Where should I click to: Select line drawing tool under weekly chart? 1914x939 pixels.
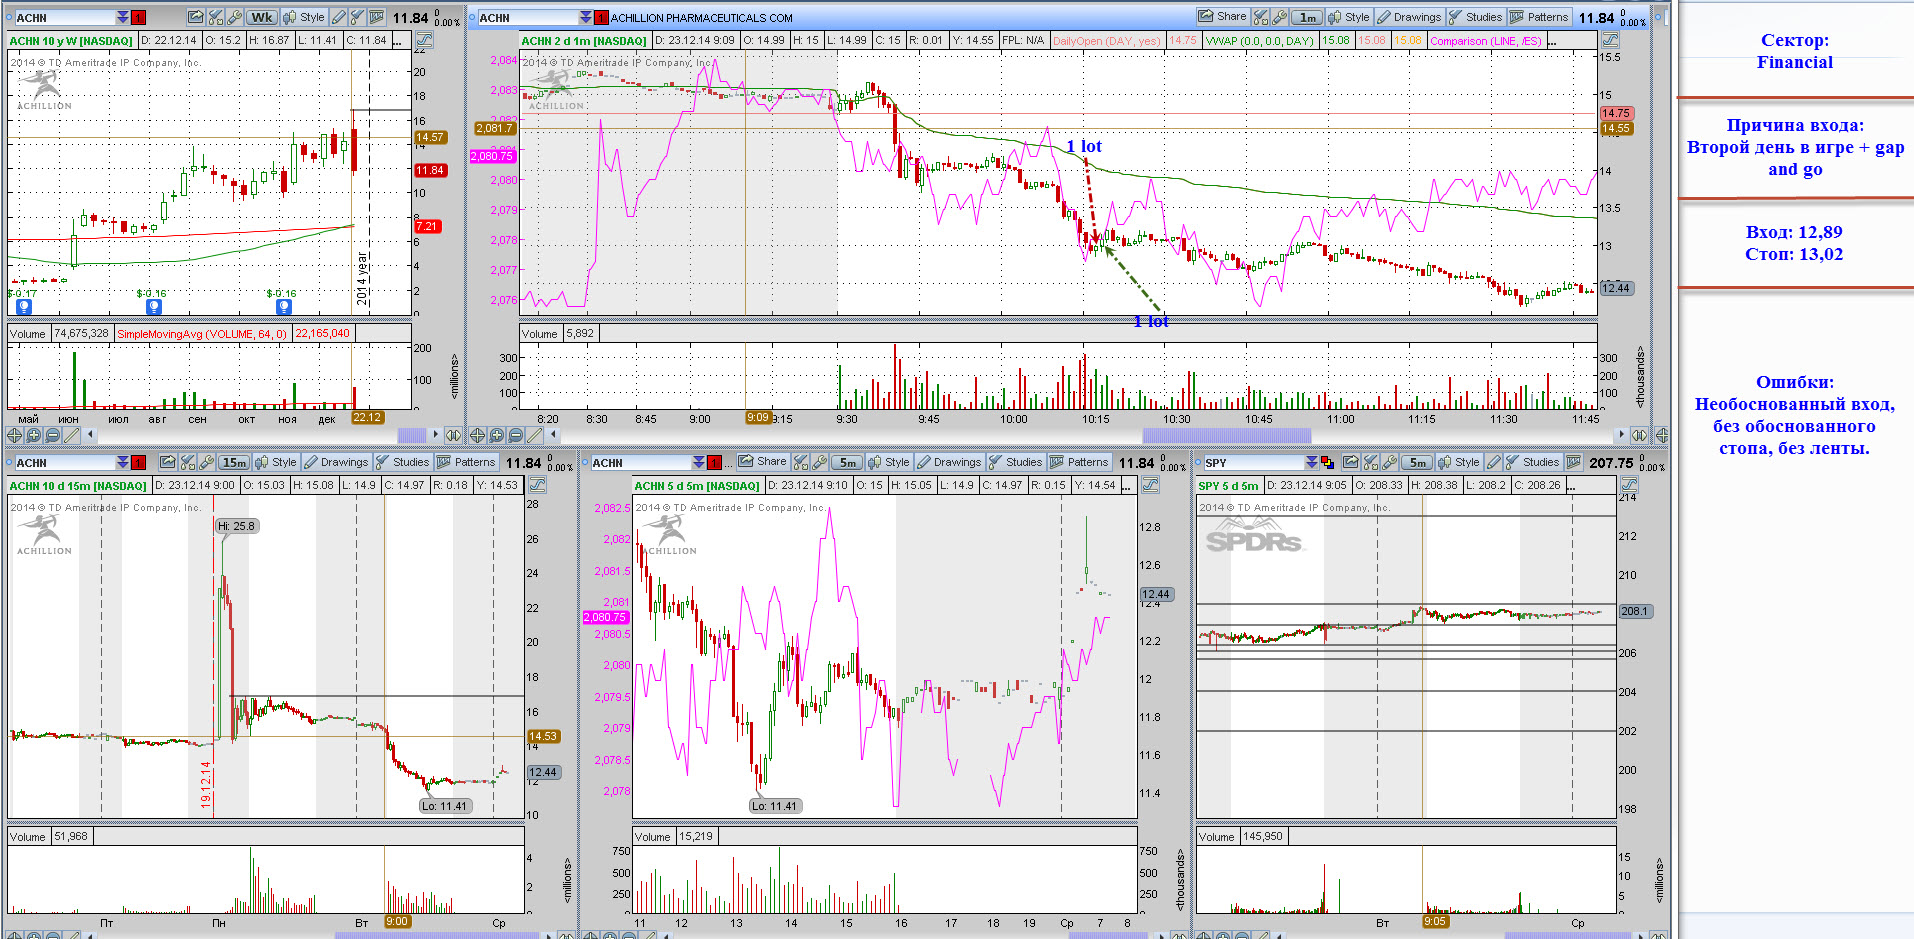[71, 435]
